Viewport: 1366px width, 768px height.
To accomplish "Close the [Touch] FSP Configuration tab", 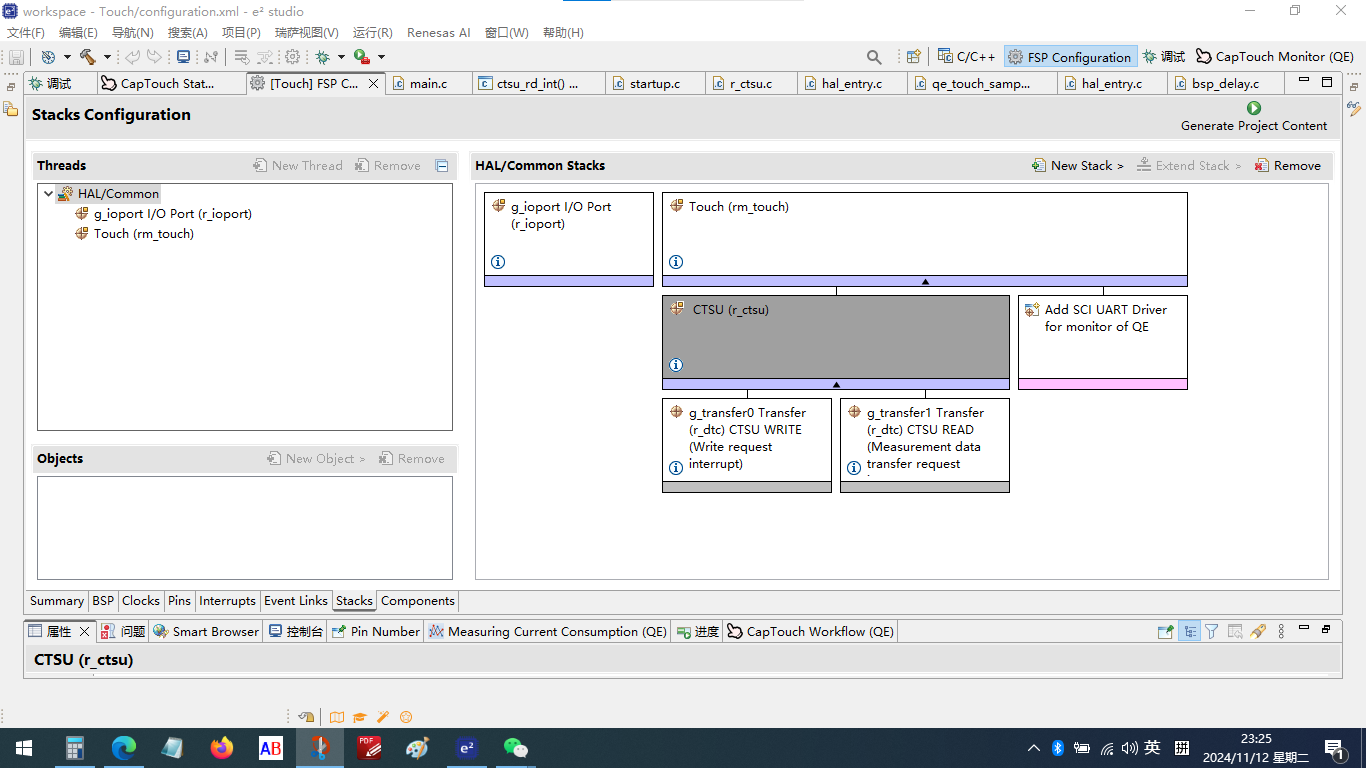I will pyautogui.click(x=374, y=84).
